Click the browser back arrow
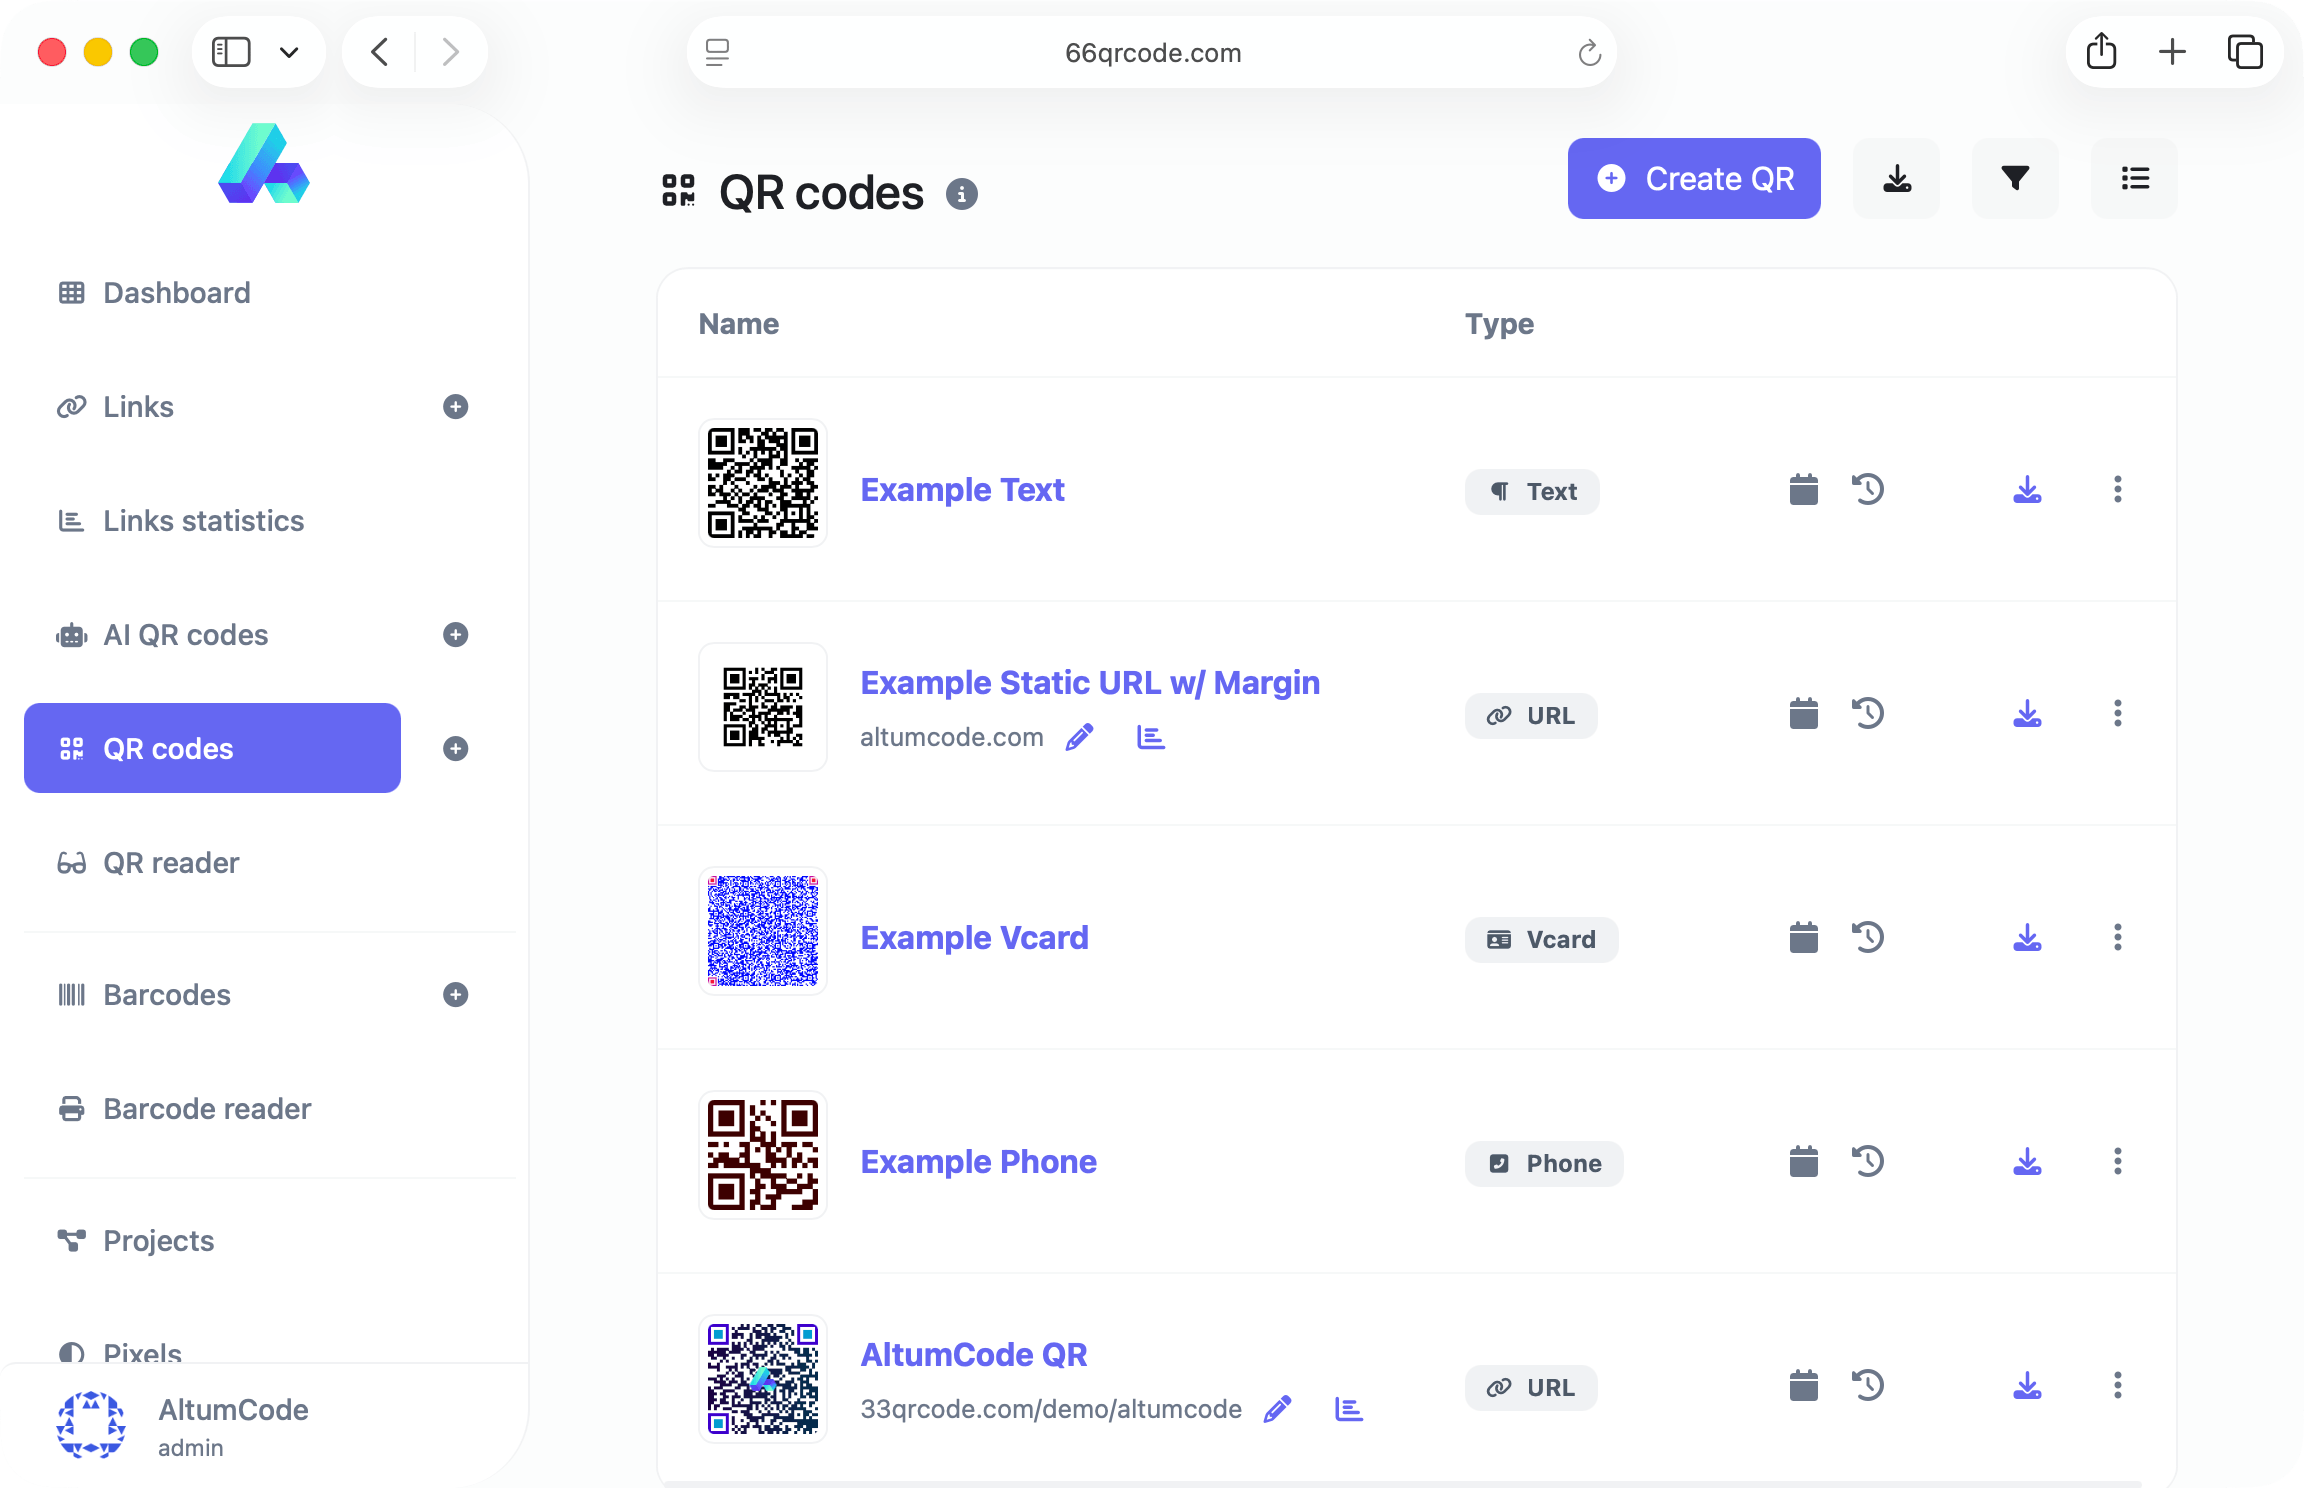The image size is (2304, 1488). click(x=379, y=52)
